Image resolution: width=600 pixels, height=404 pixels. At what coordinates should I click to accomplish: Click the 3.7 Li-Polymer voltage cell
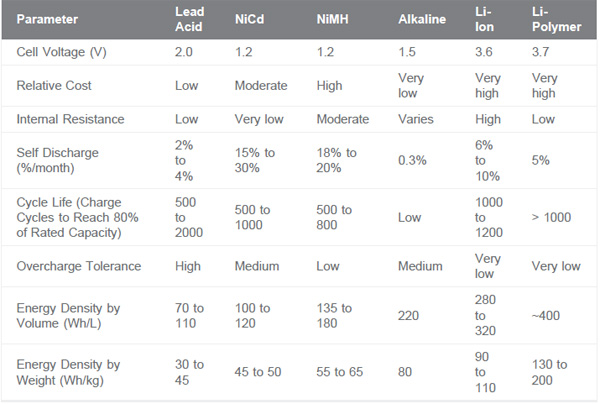tap(541, 50)
